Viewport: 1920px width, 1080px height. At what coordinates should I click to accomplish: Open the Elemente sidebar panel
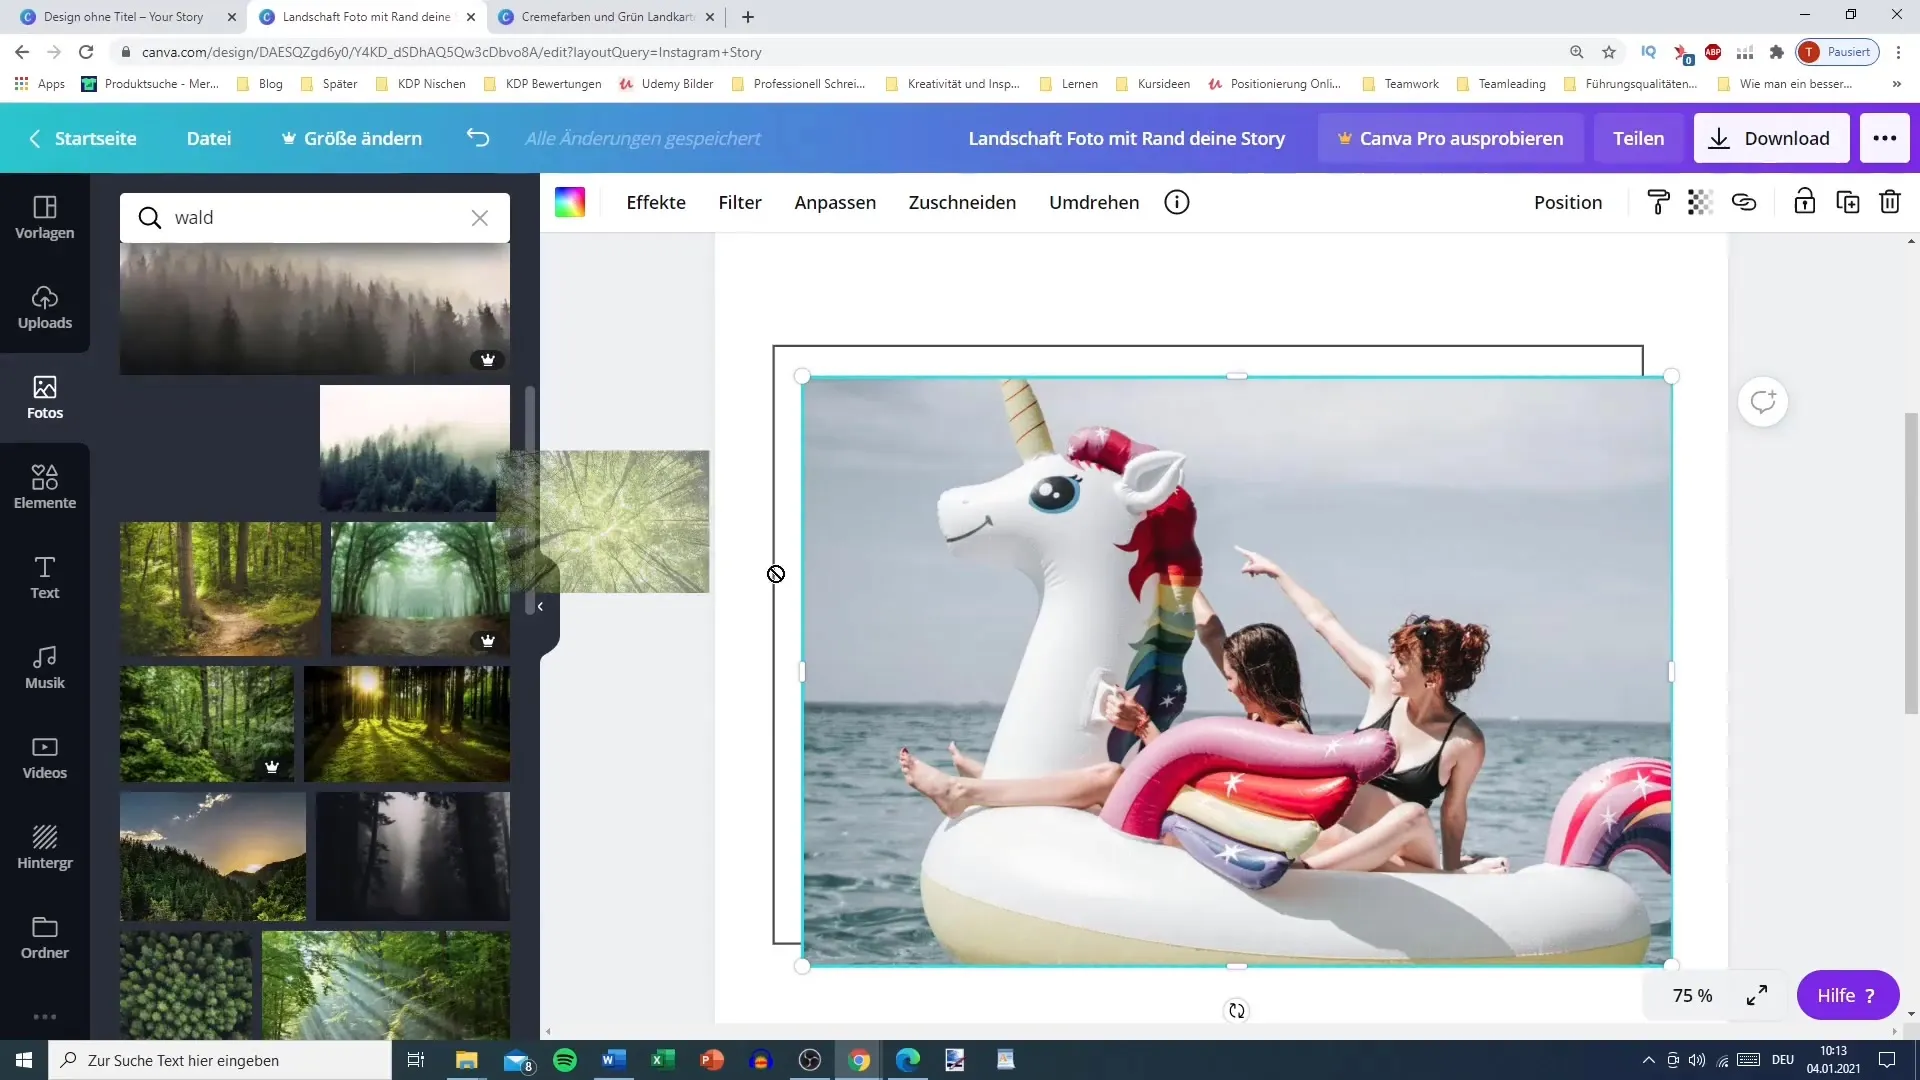[x=44, y=487]
